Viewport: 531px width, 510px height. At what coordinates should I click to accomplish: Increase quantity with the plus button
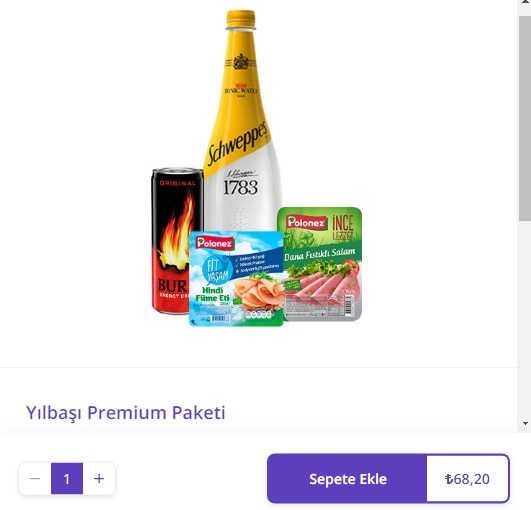[99, 479]
